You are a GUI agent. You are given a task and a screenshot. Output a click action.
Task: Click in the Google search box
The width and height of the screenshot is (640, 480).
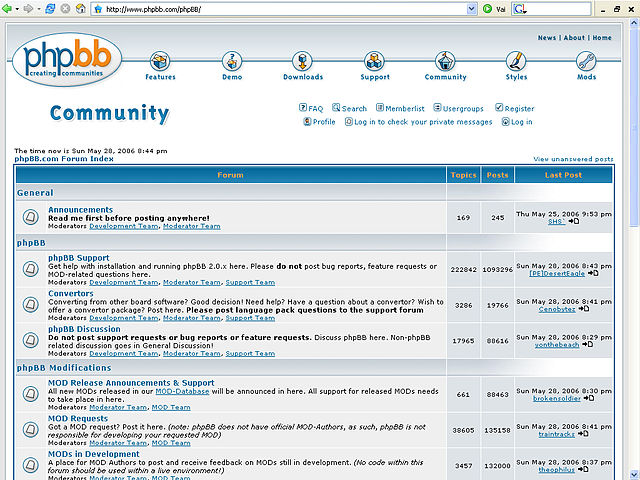[559, 9]
